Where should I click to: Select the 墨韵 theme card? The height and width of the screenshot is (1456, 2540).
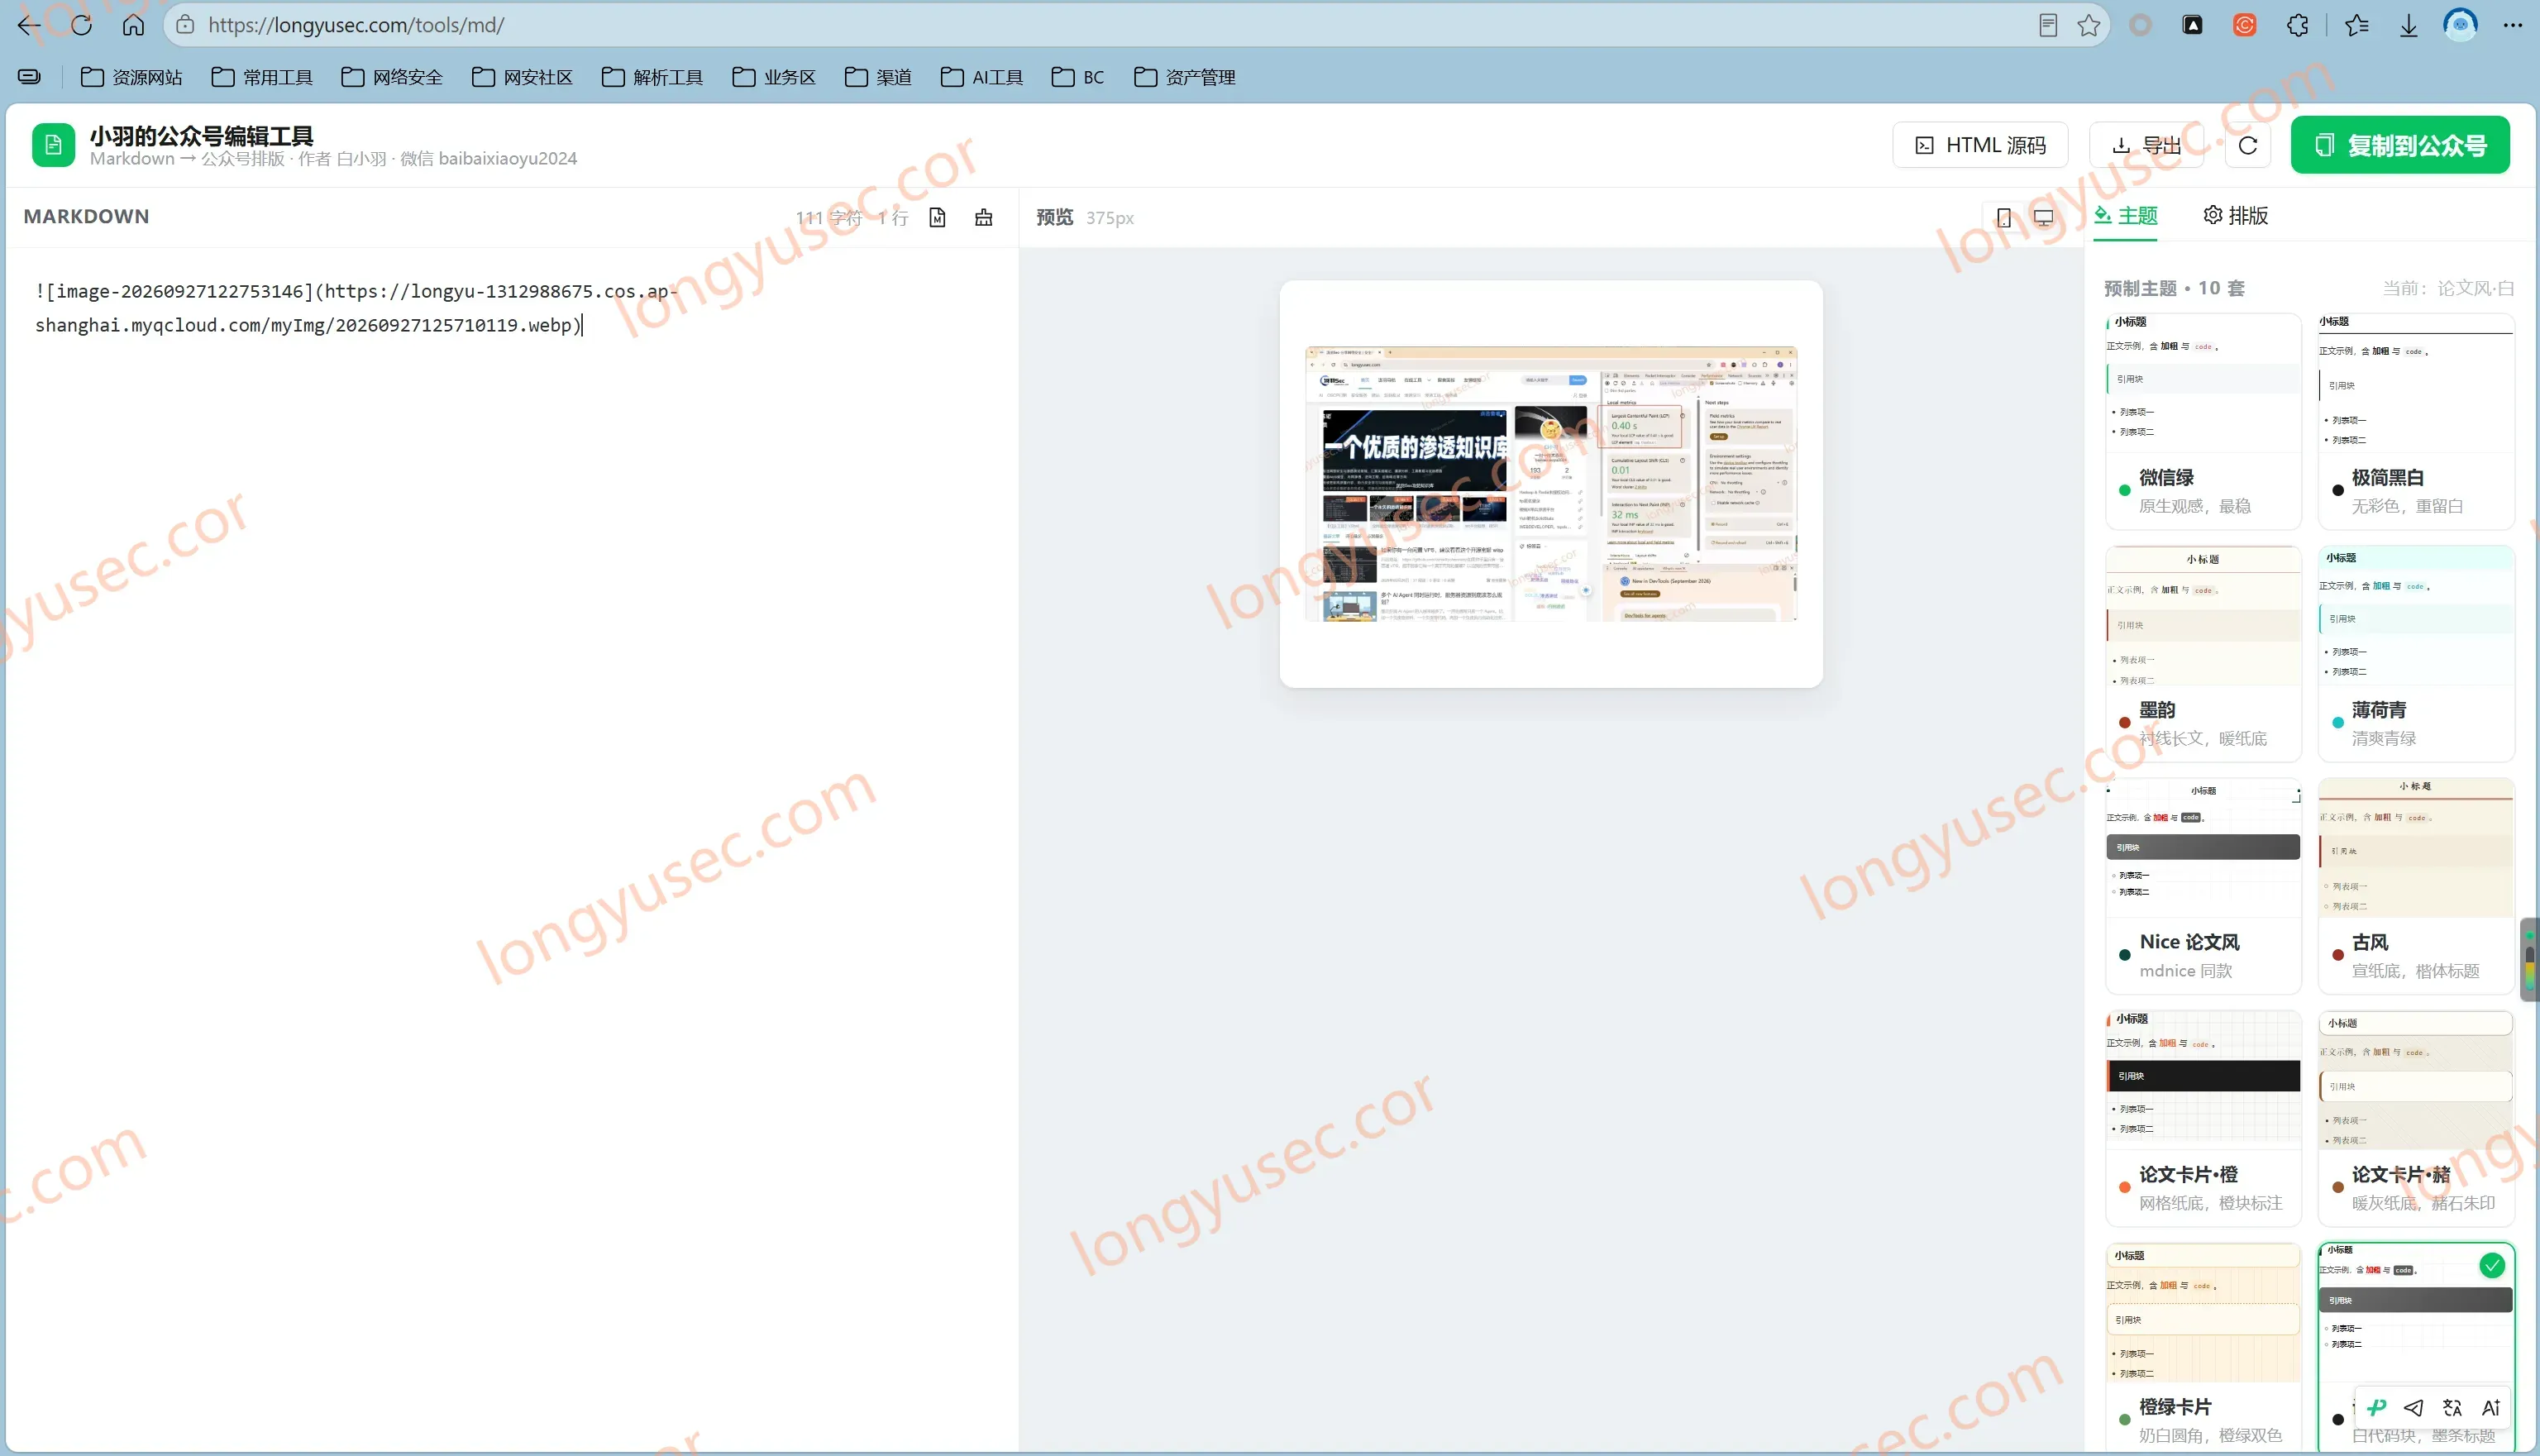2203,653
